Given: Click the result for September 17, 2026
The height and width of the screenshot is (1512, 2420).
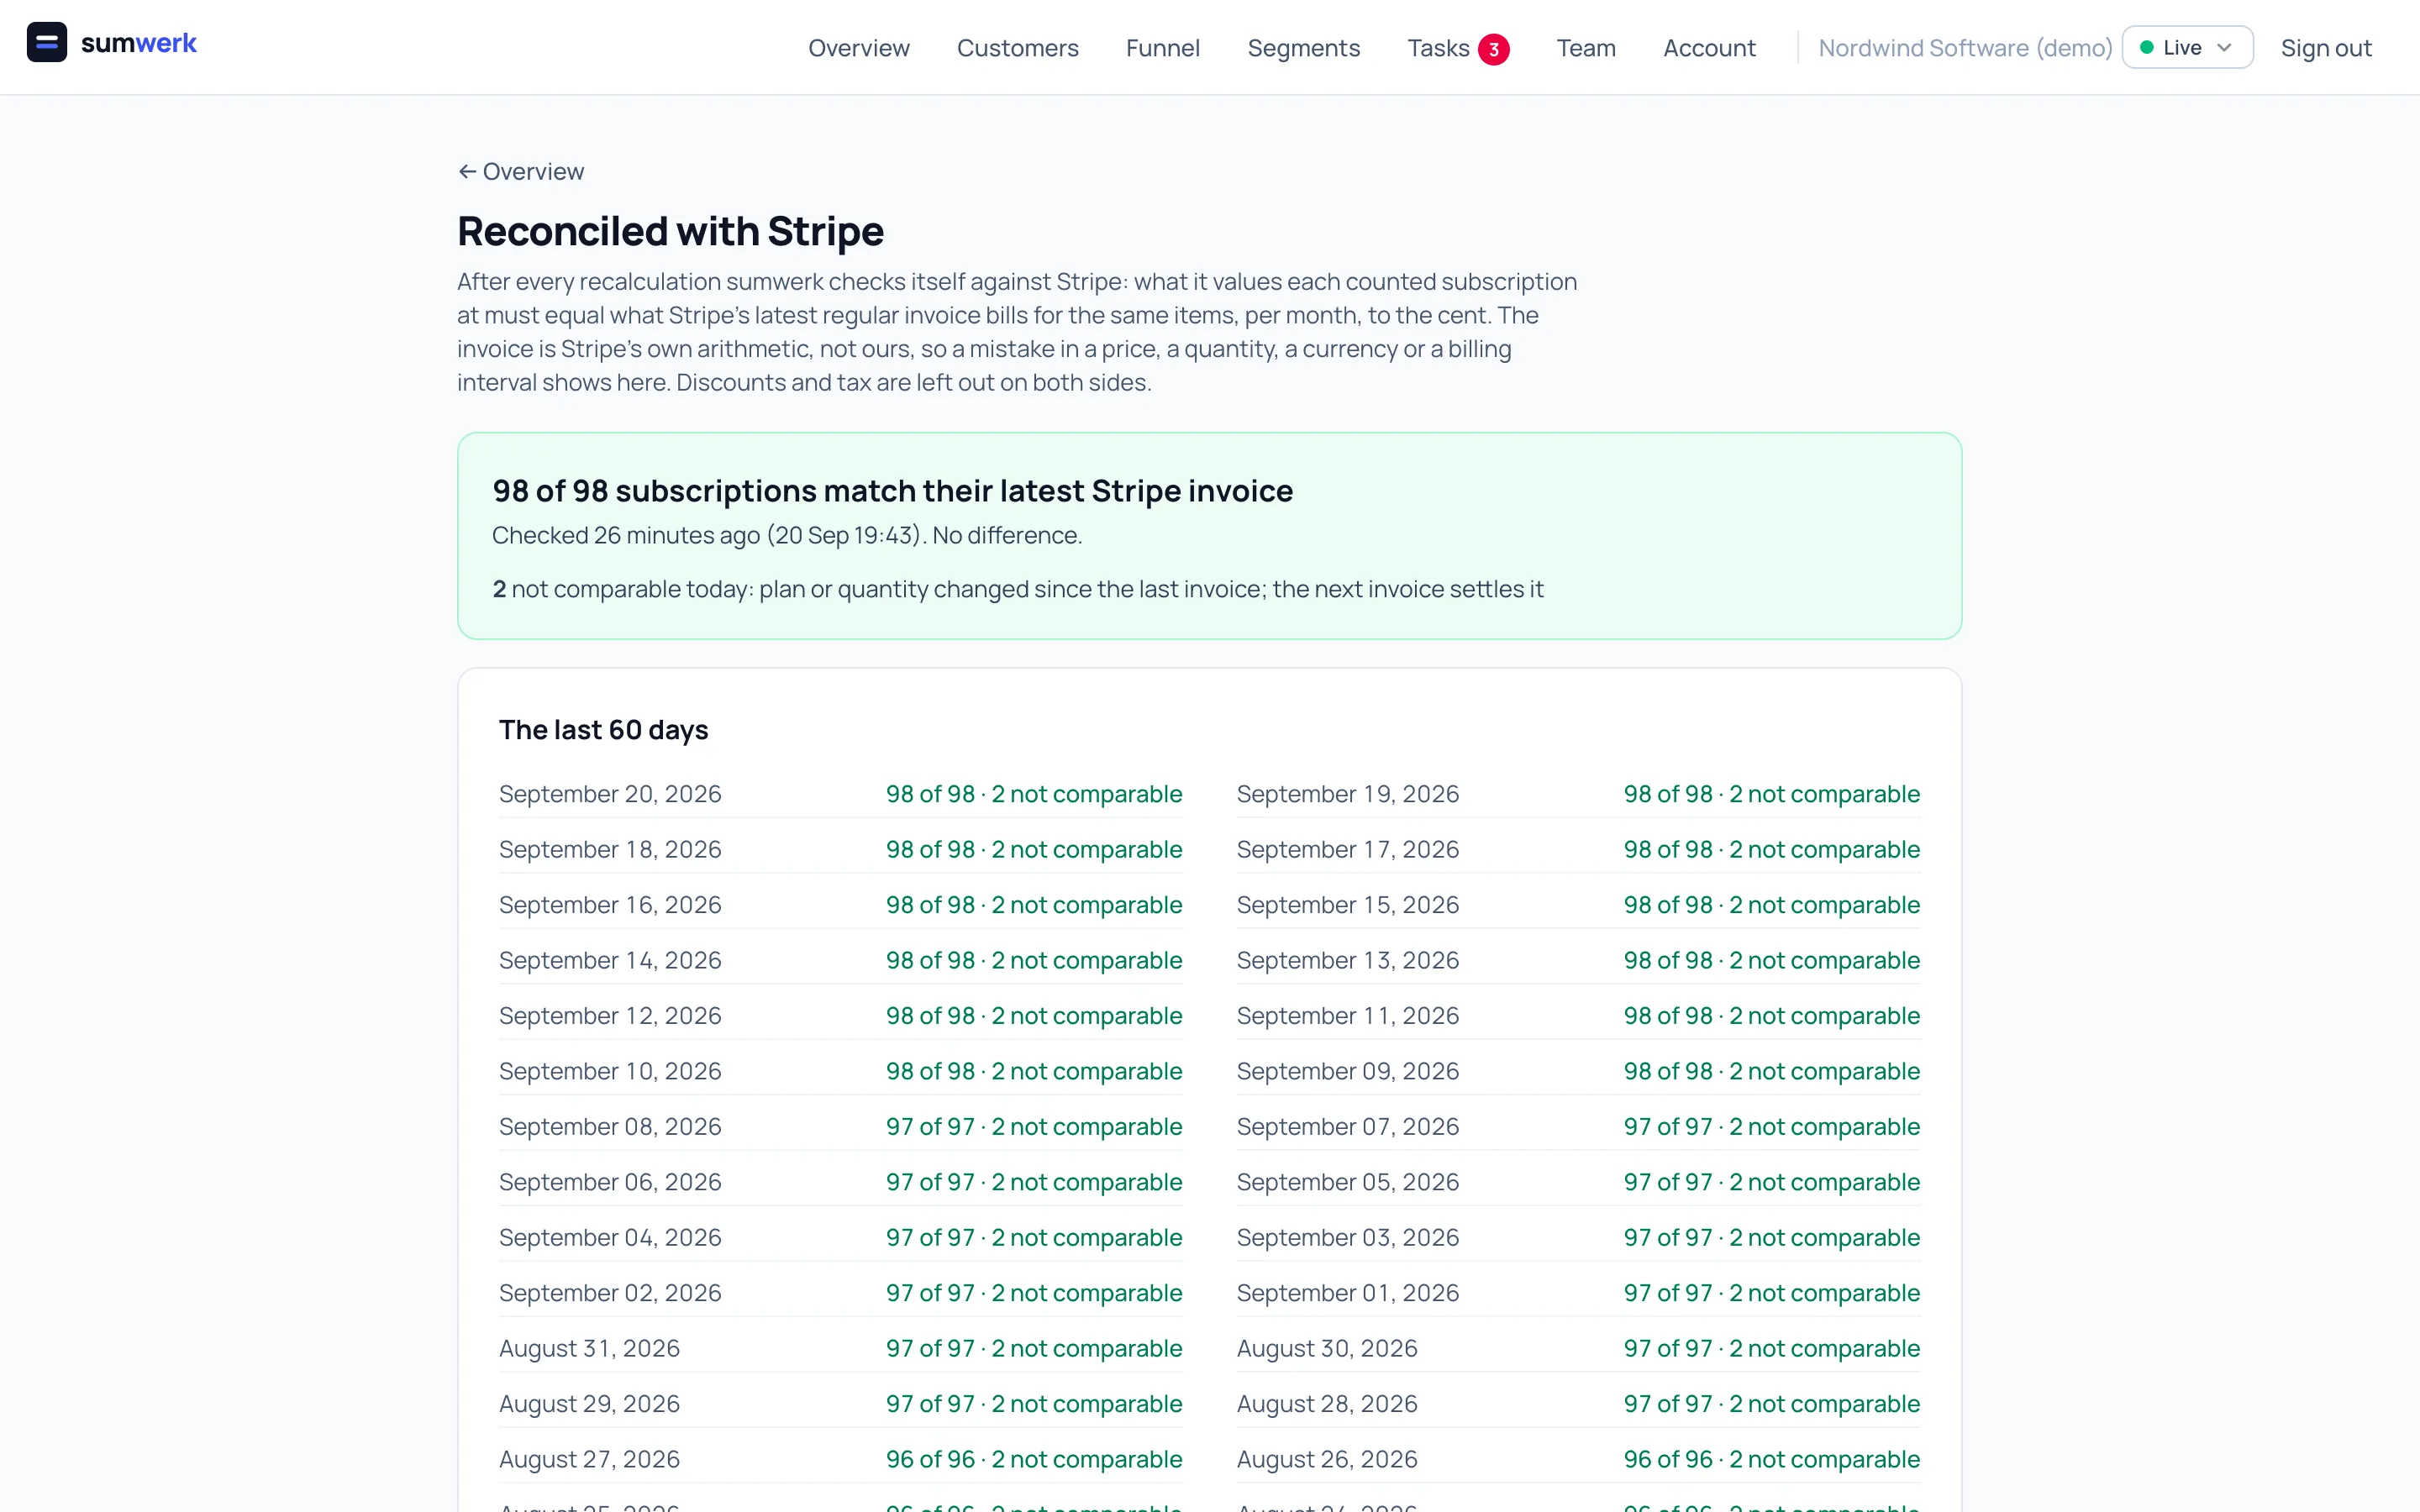Looking at the screenshot, I should (x=1771, y=849).
